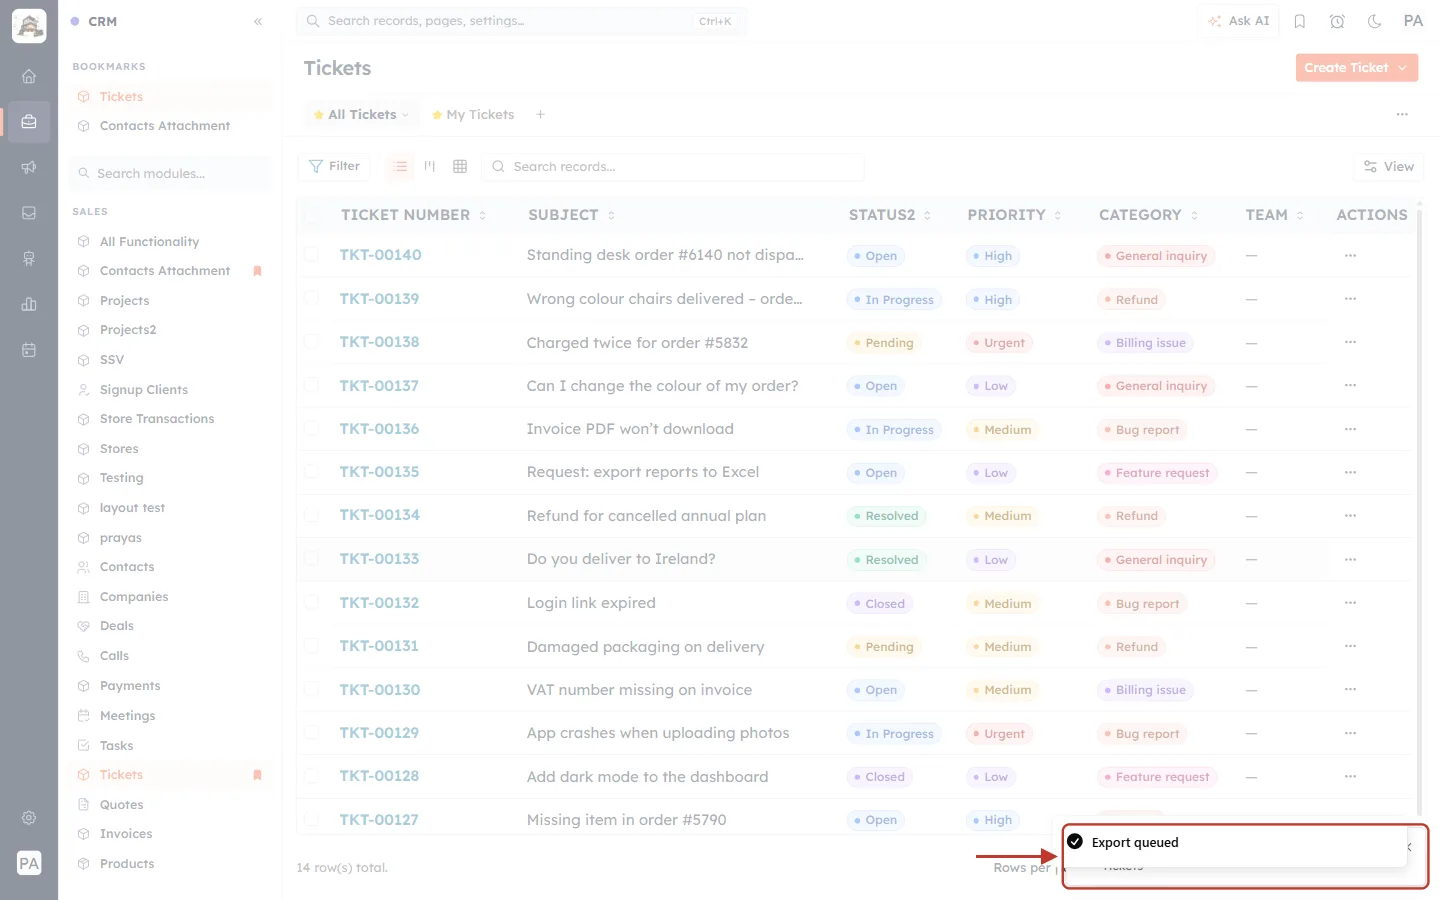Open Deals module in the sidebar

[116, 626]
